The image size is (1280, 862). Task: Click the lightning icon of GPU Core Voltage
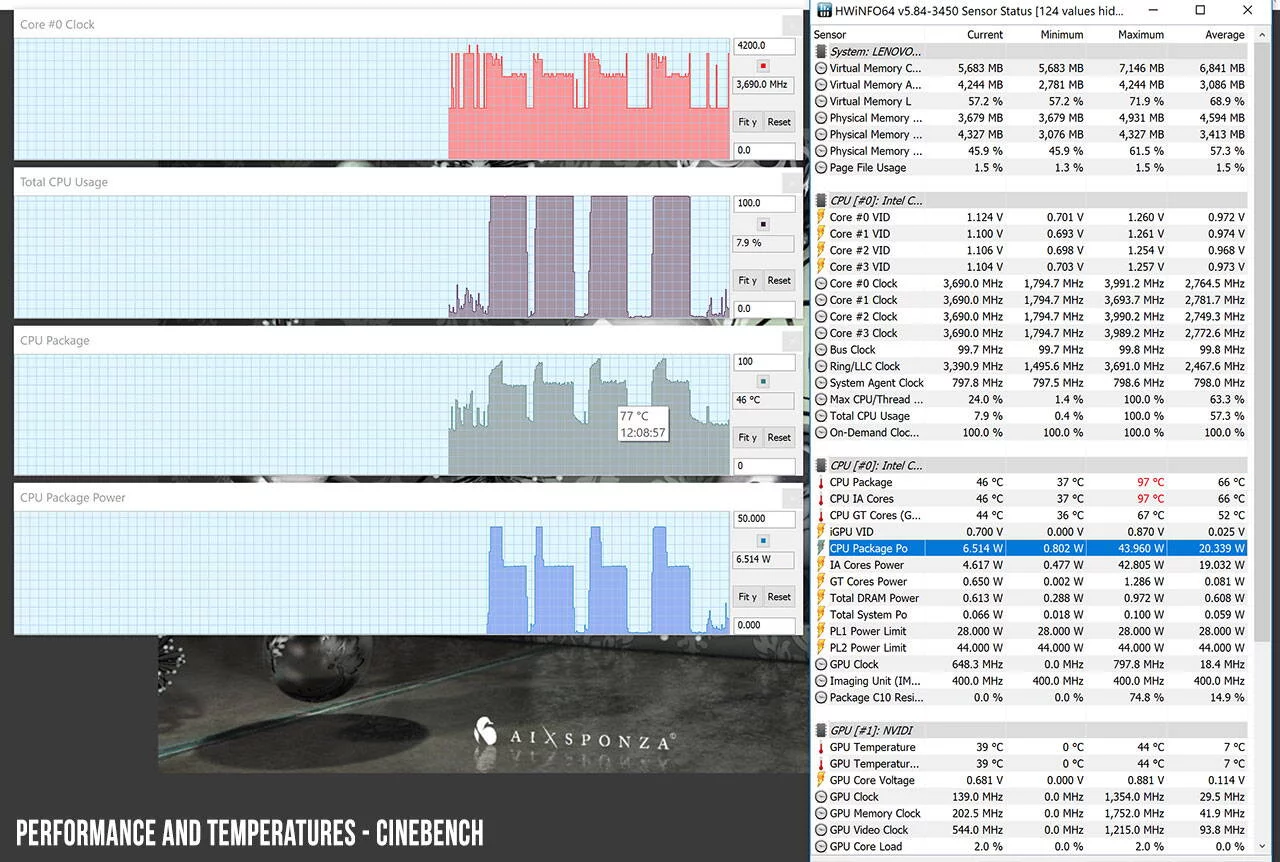point(821,780)
